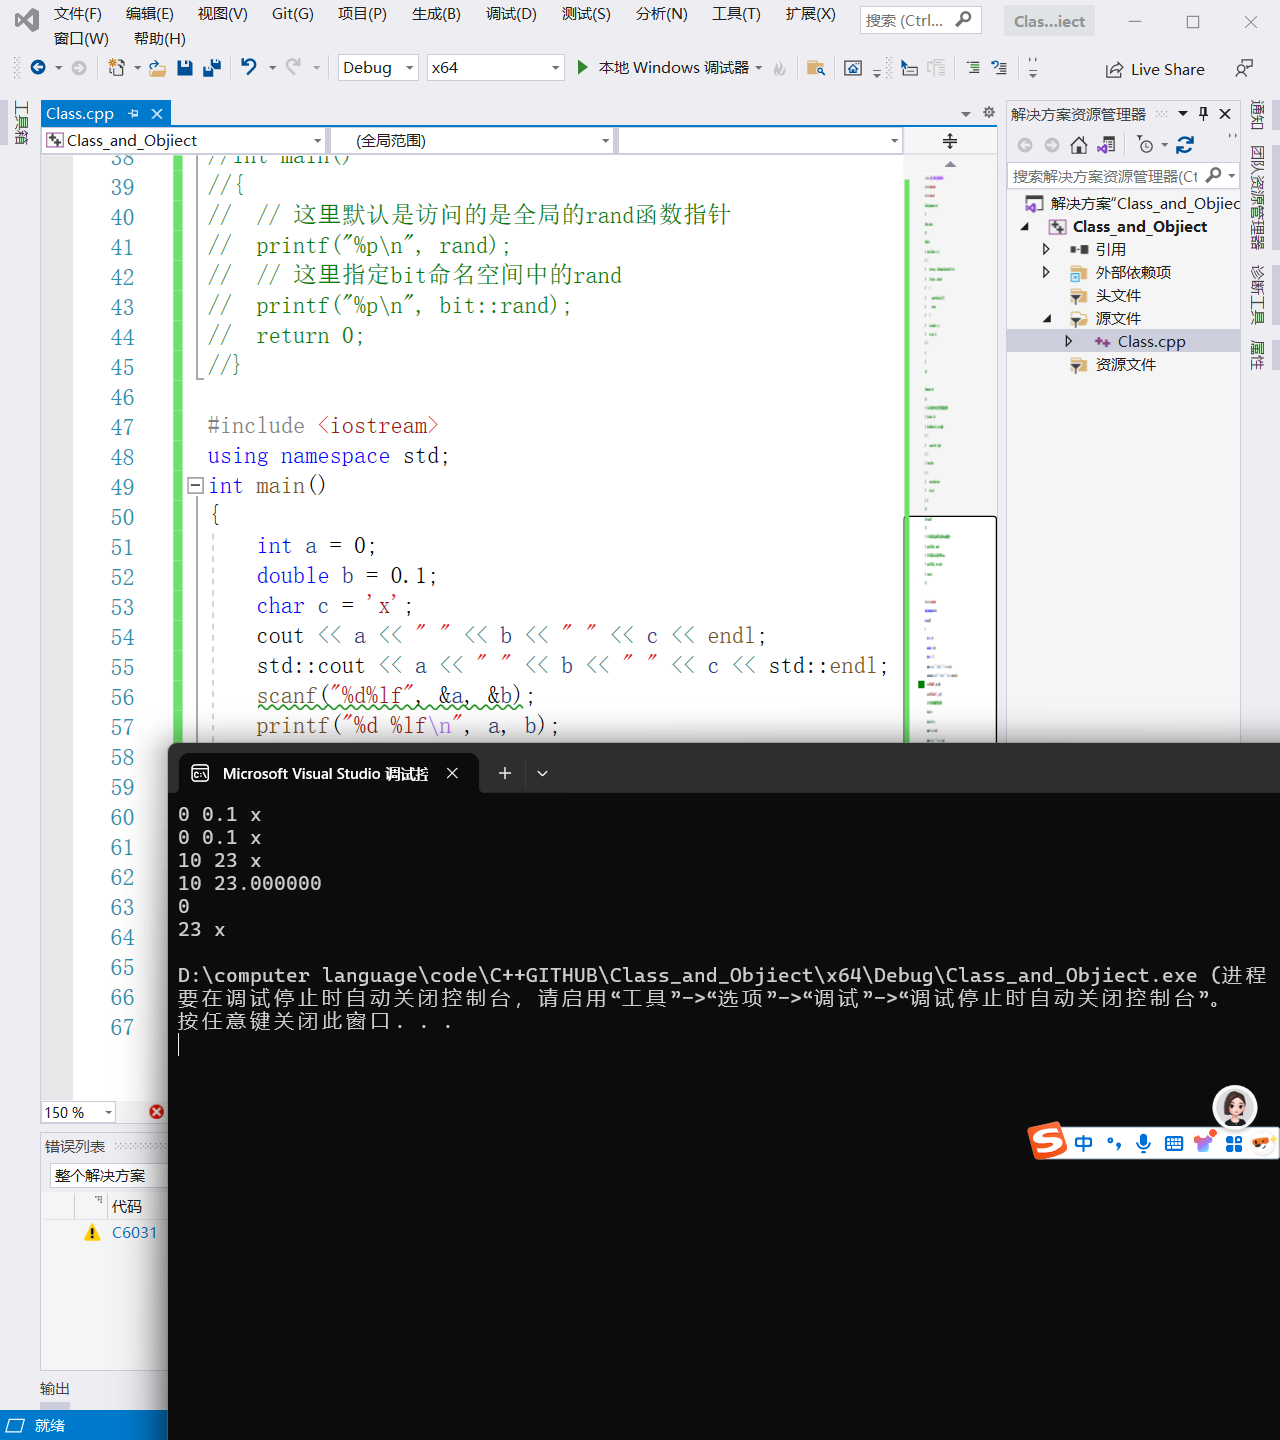The width and height of the screenshot is (1280, 1440).
Task: Click the Home icon in Solution Explorer
Action: pyautogui.click(x=1078, y=145)
